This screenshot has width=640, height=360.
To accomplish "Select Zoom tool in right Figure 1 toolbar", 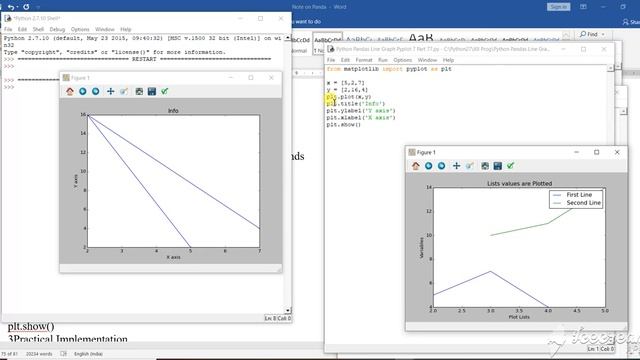I will pos(470,166).
